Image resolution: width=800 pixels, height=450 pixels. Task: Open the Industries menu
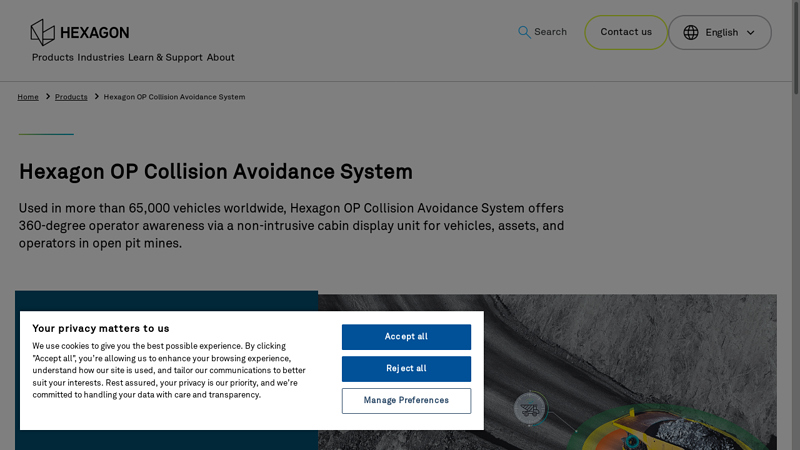(101, 58)
